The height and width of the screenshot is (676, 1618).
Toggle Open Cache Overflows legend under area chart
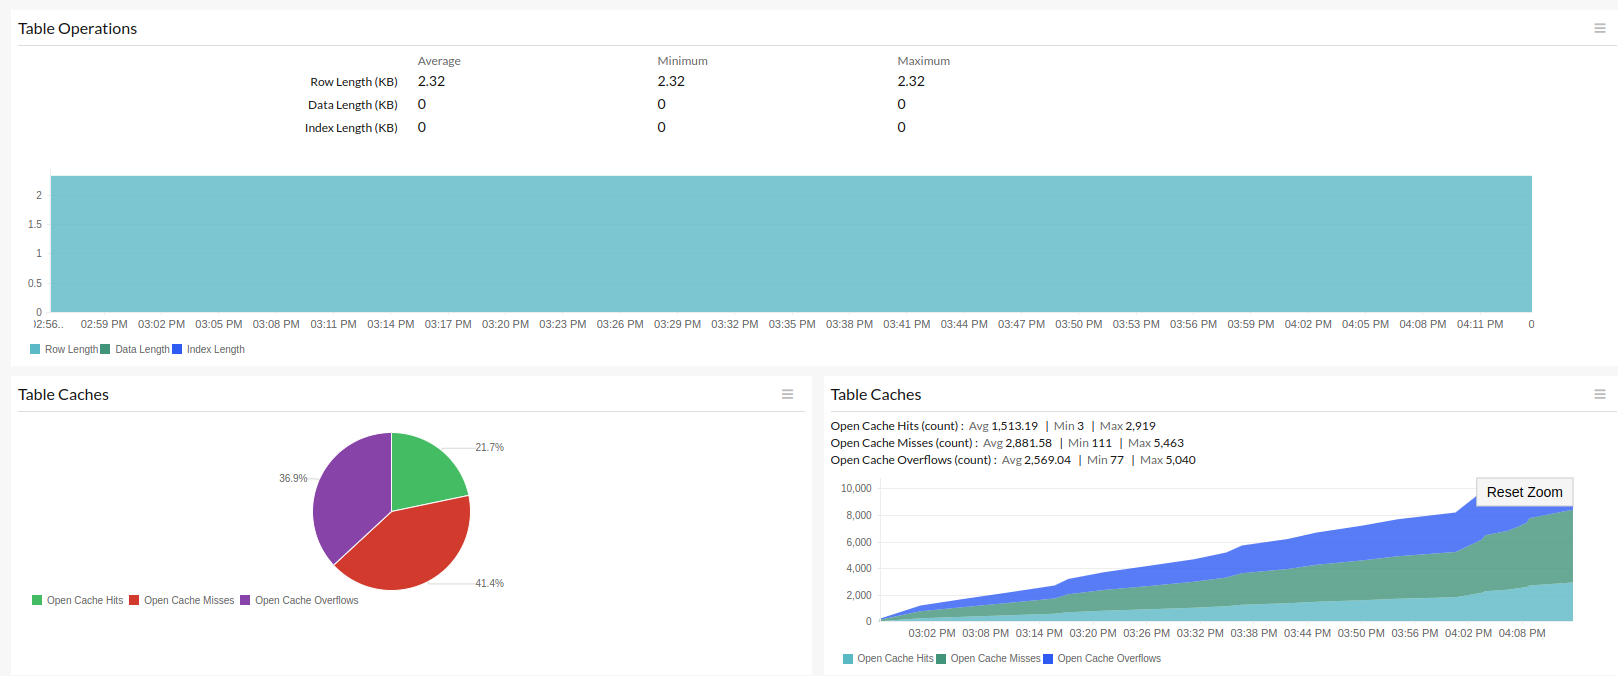click(x=1102, y=658)
